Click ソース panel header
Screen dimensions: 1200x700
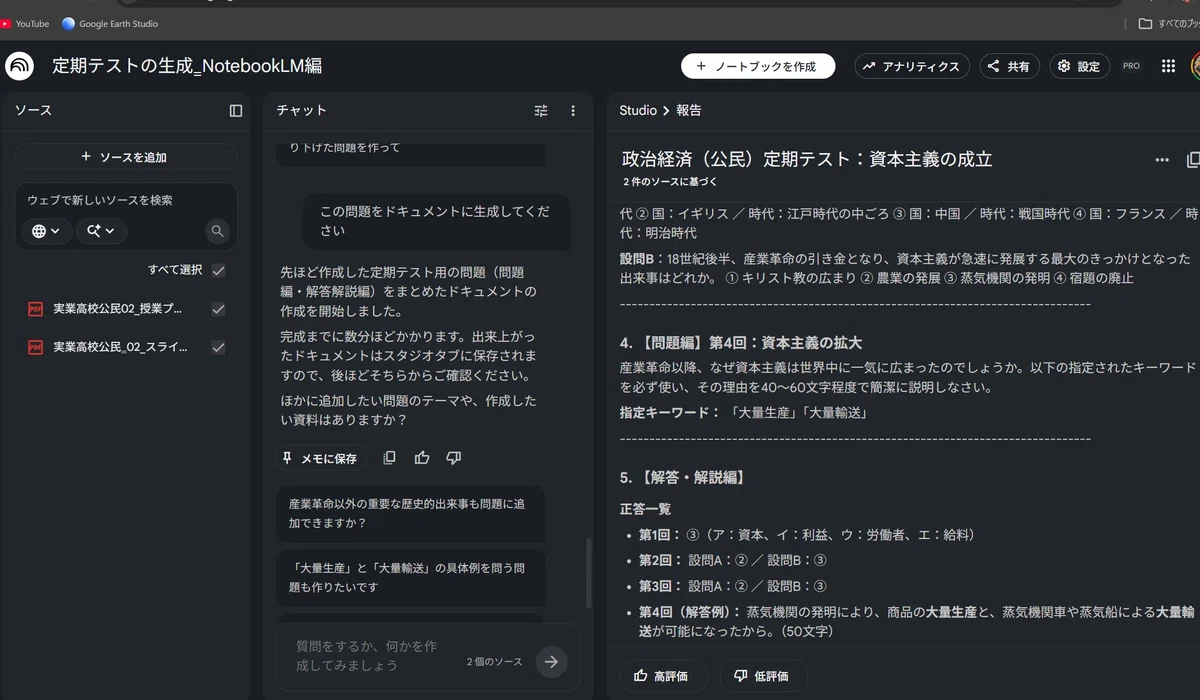click(33, 110)
